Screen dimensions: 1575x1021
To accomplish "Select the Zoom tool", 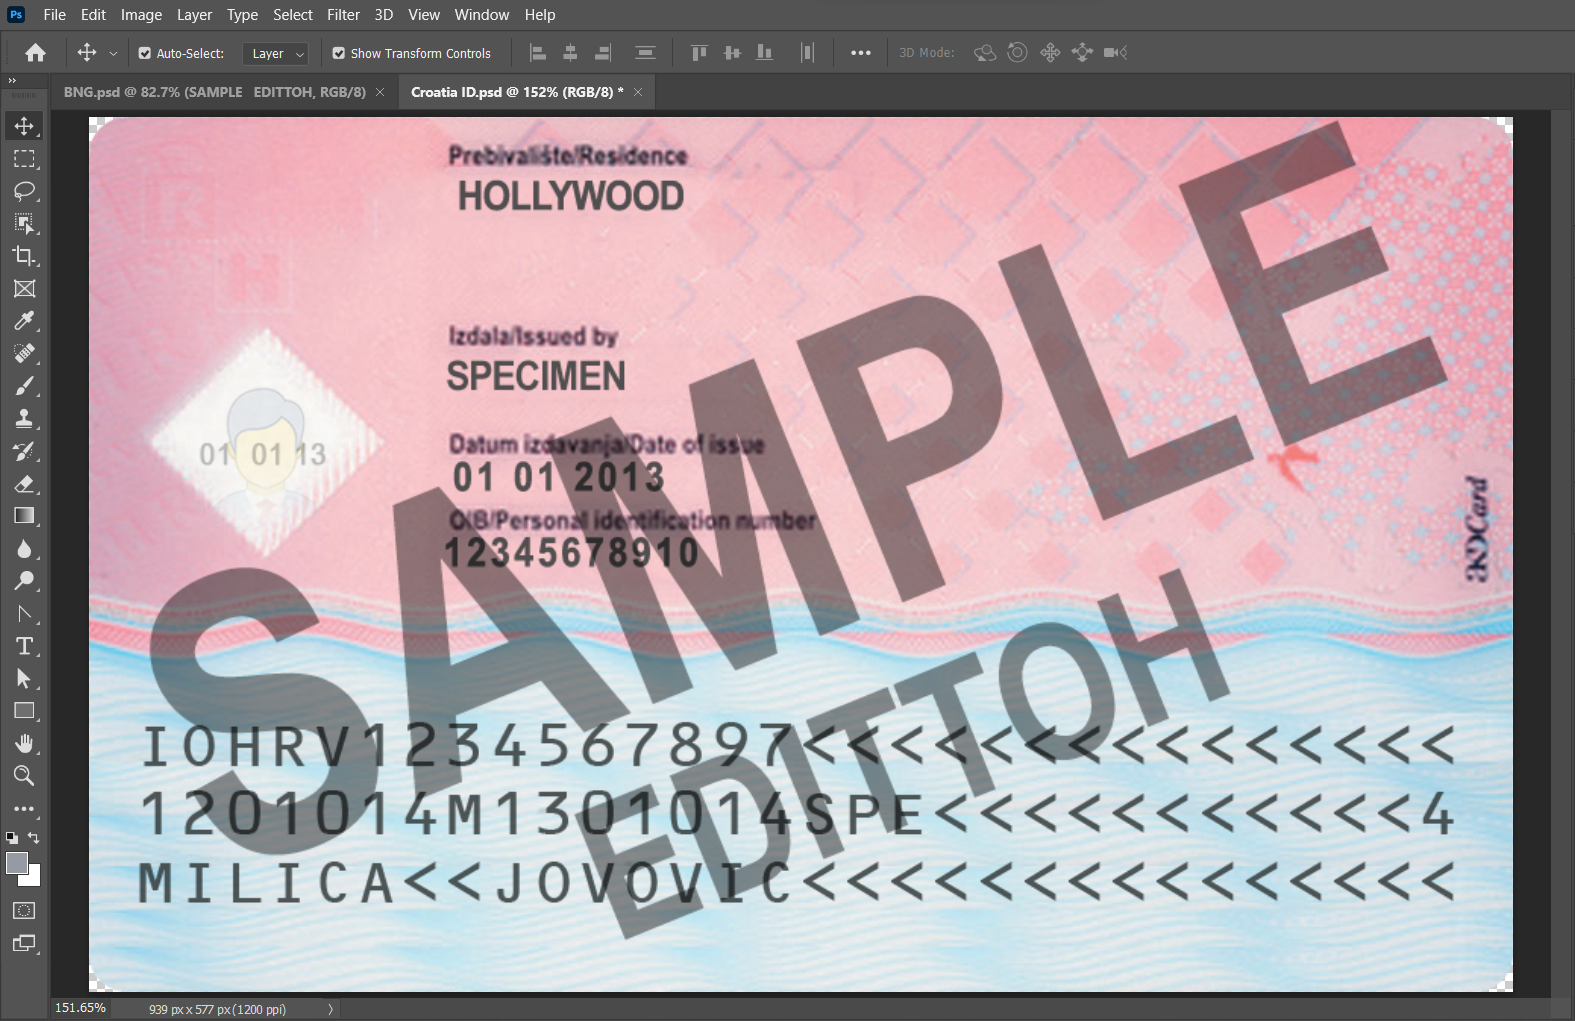I will pyautogui.click(x=24, y=776).
